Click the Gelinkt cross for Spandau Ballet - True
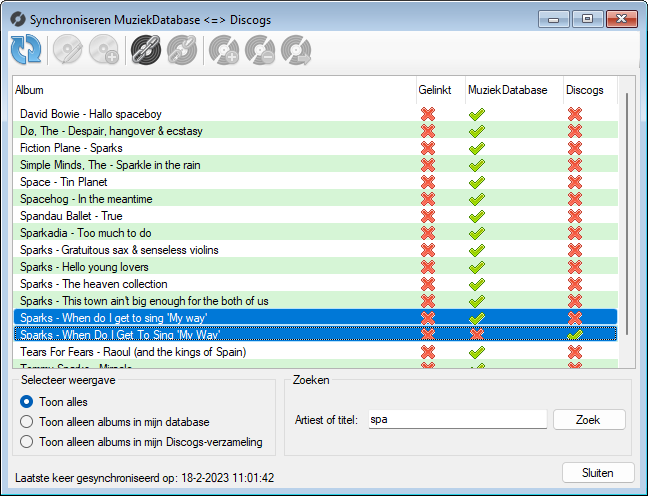 (428, 216)
